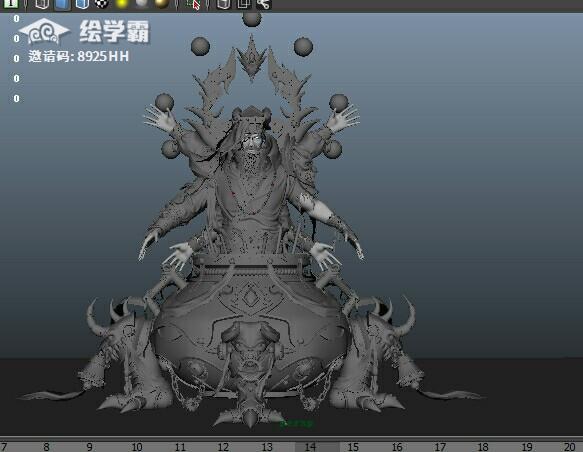Jump to frame 20 on timeline
The width and height of the screenshot is (583, 452).
pos(570,446)
